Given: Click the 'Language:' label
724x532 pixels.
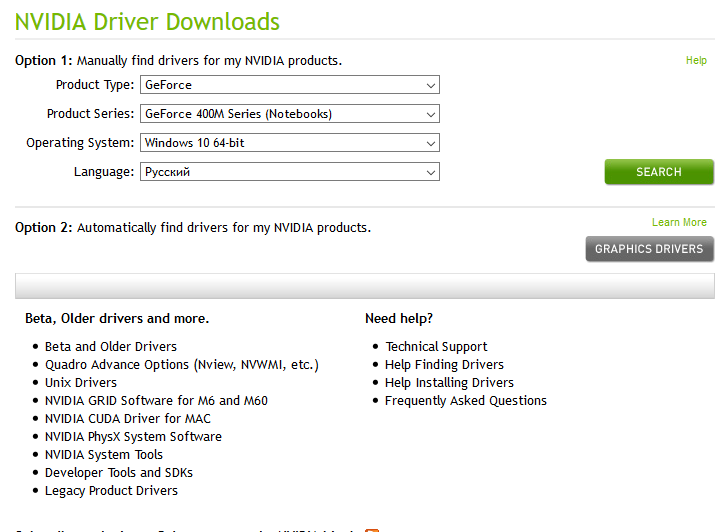Looking at the screenshot, I should [x=104, y=172].
